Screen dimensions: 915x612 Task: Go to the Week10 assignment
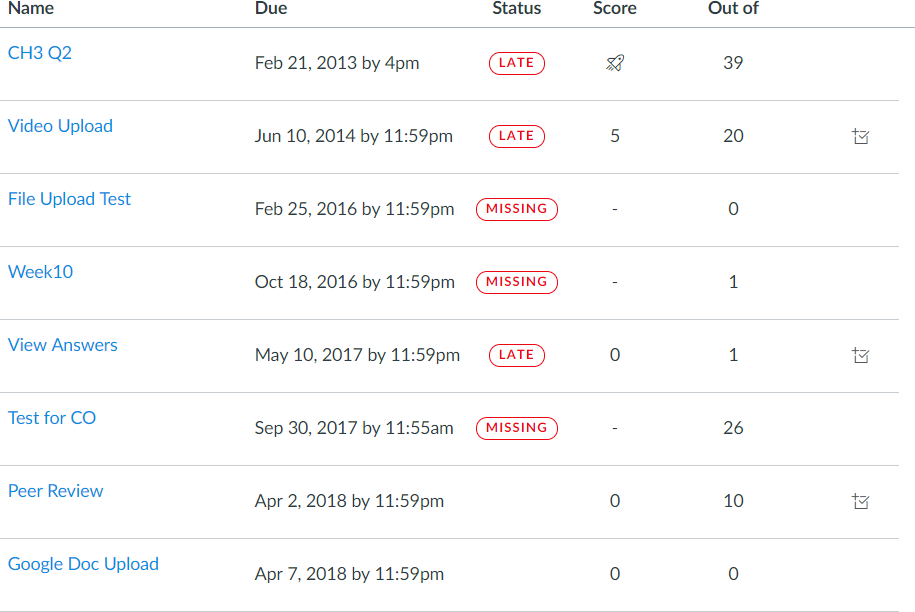point(40,272)
